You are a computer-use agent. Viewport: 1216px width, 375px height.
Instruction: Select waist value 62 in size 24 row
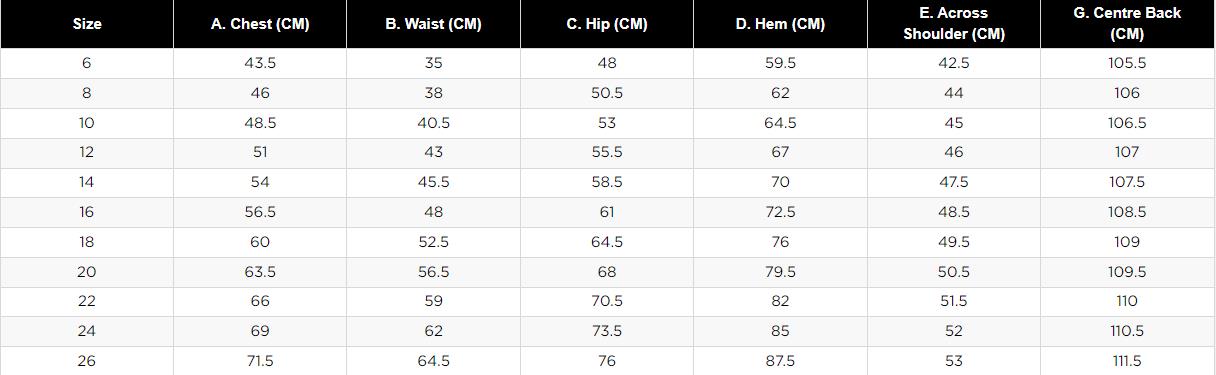pos(433,331)
